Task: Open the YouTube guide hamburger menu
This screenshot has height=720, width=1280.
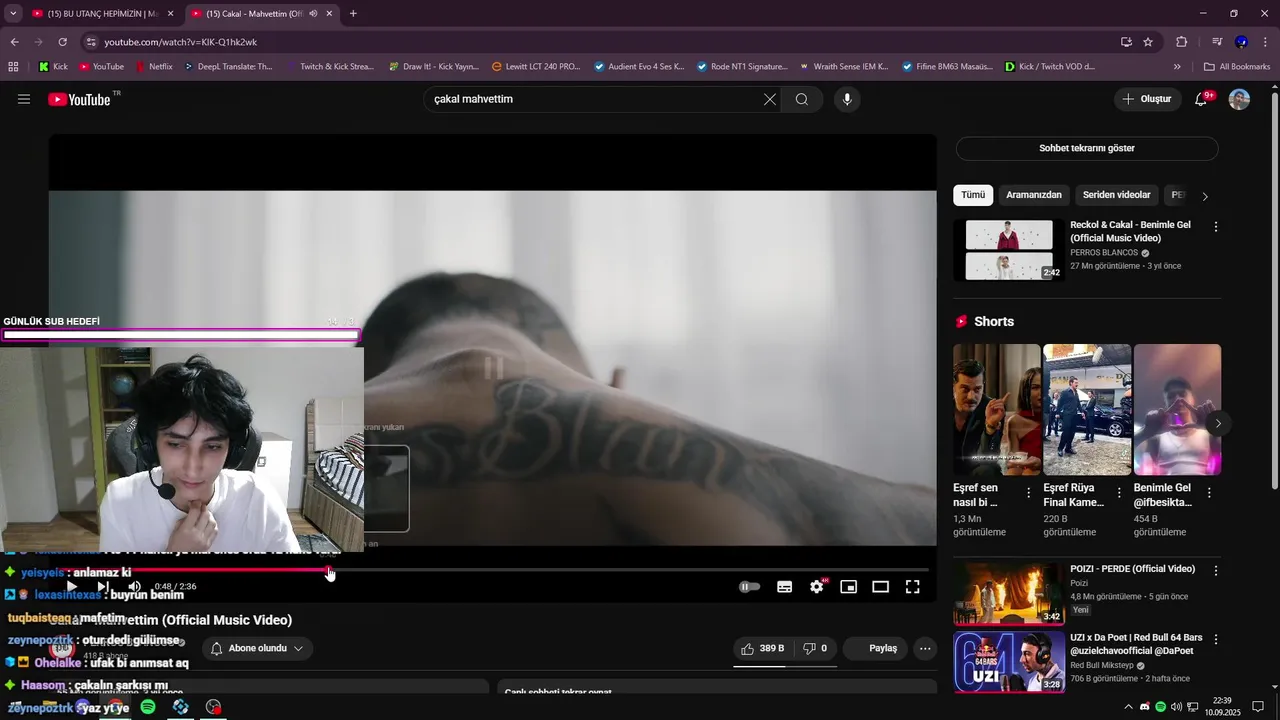Action: [x=24, y=99]
